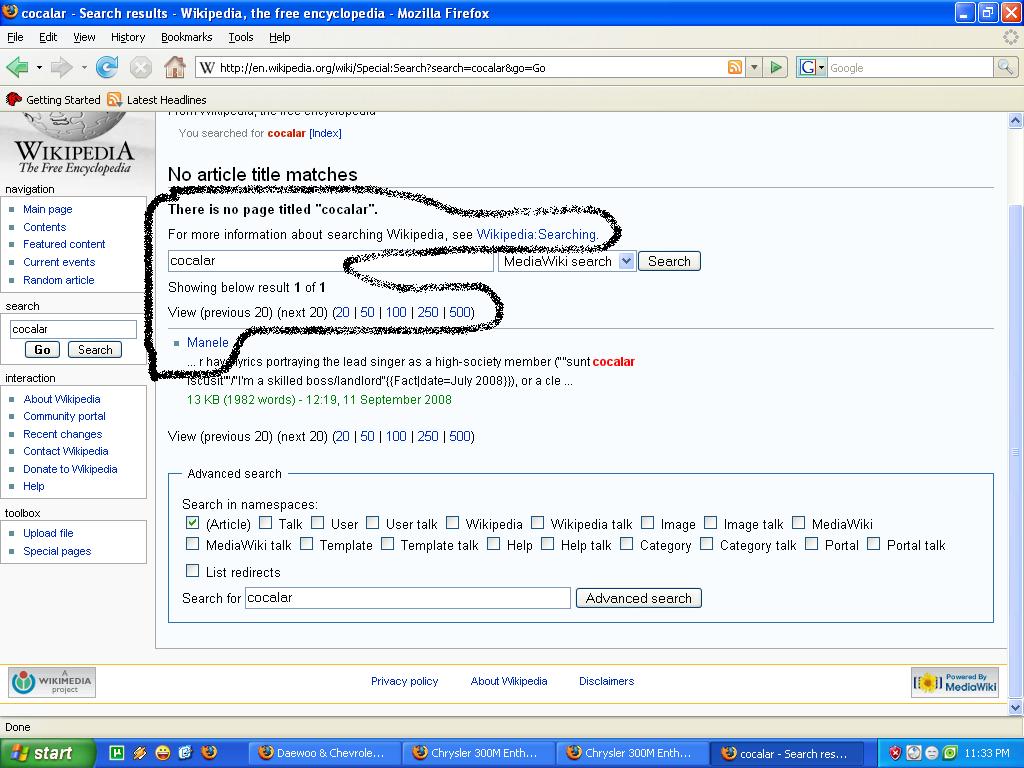Launch Firefox from the quick launch bar

[209, 753]
